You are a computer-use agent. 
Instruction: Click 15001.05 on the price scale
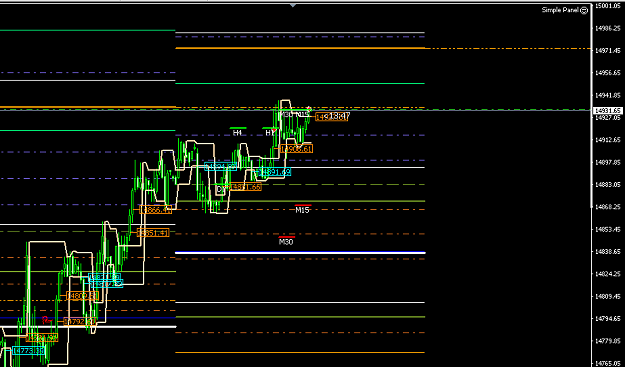[x=609, y=6]
